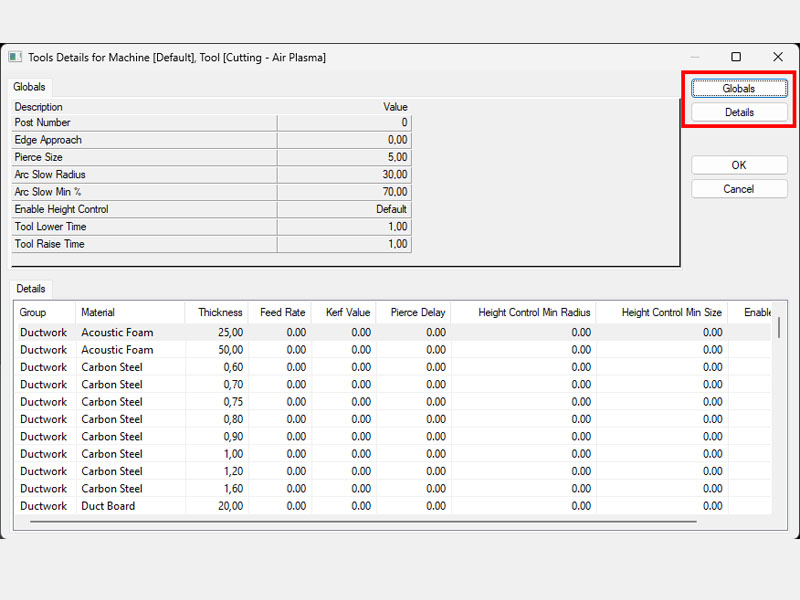Sort by the Group column header

click(46, 312)
